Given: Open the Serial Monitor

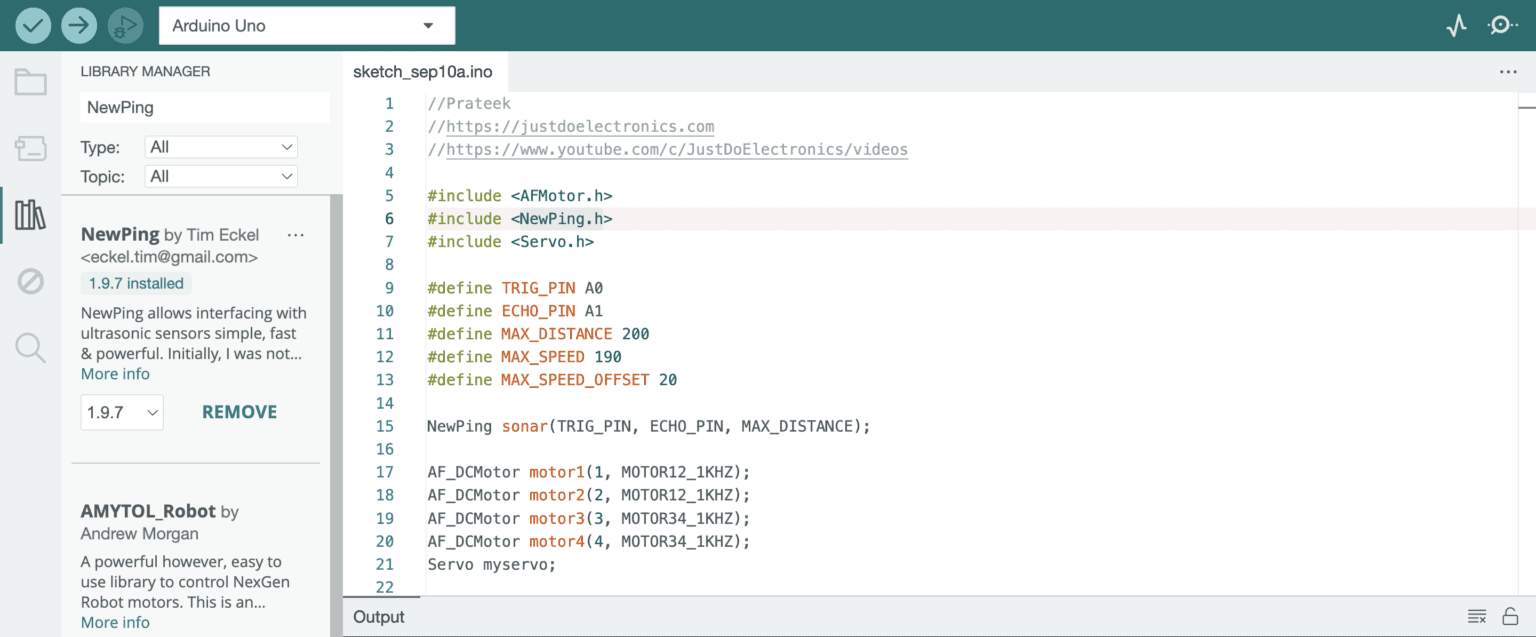Looking at the screenshot, I should 1501,26.
